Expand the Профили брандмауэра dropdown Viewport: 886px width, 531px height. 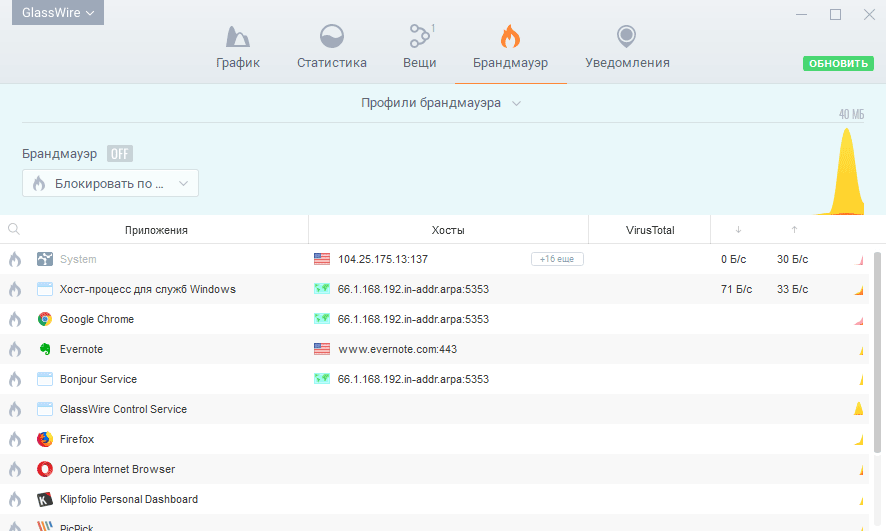pyautogui.click(x=441, y=103)
